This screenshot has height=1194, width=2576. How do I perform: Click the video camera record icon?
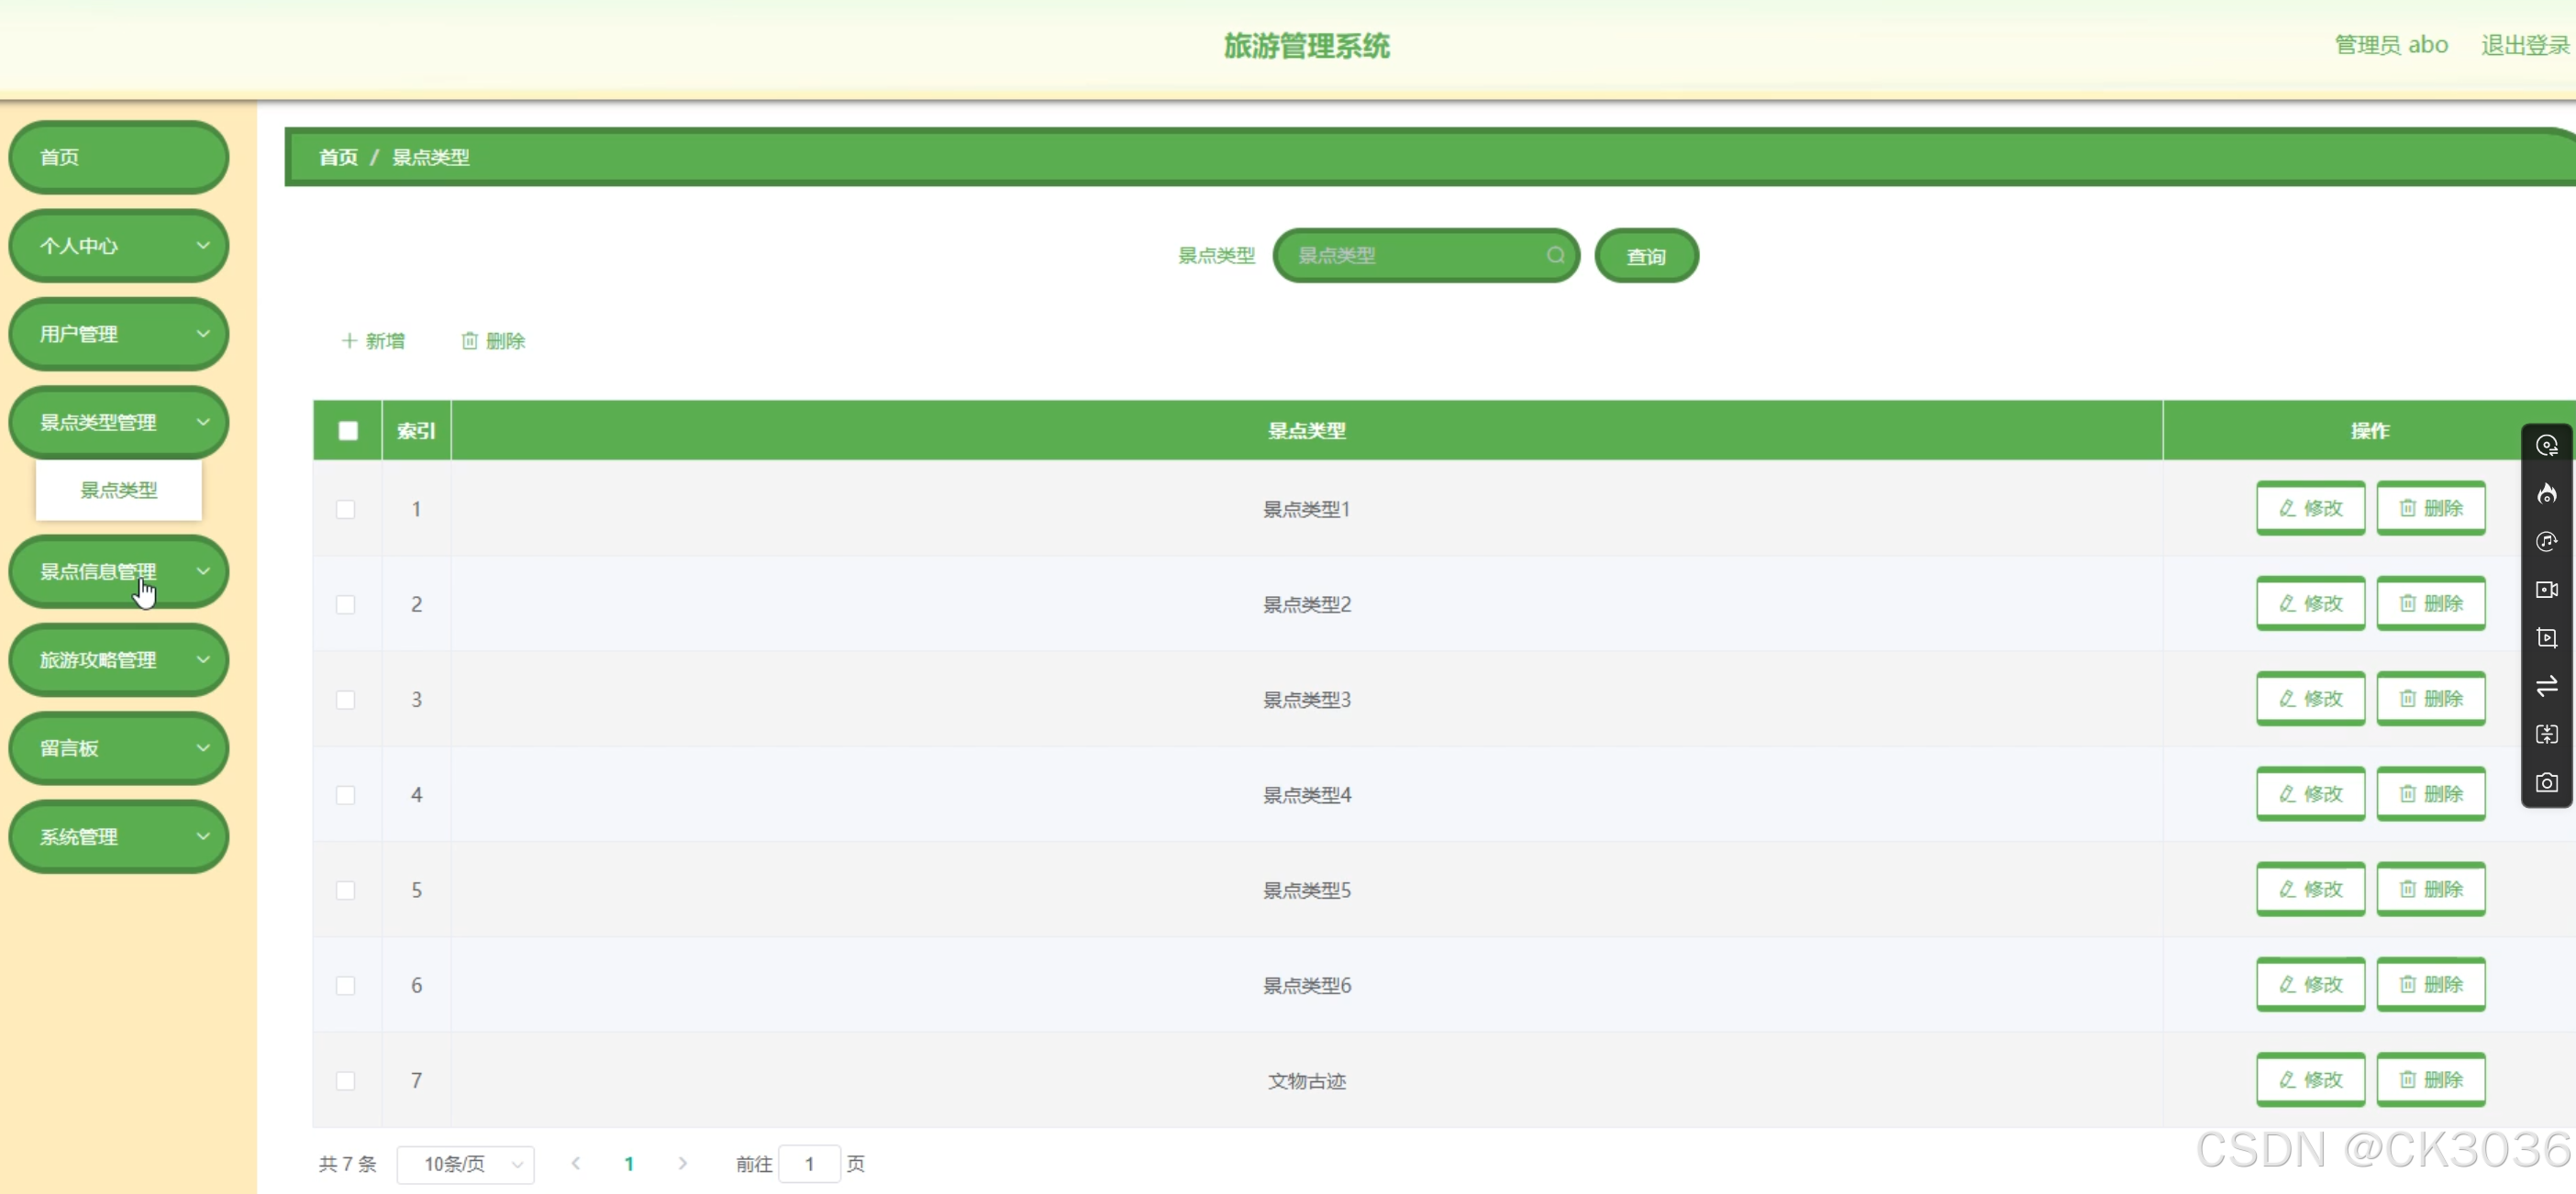pos(2546,589)
